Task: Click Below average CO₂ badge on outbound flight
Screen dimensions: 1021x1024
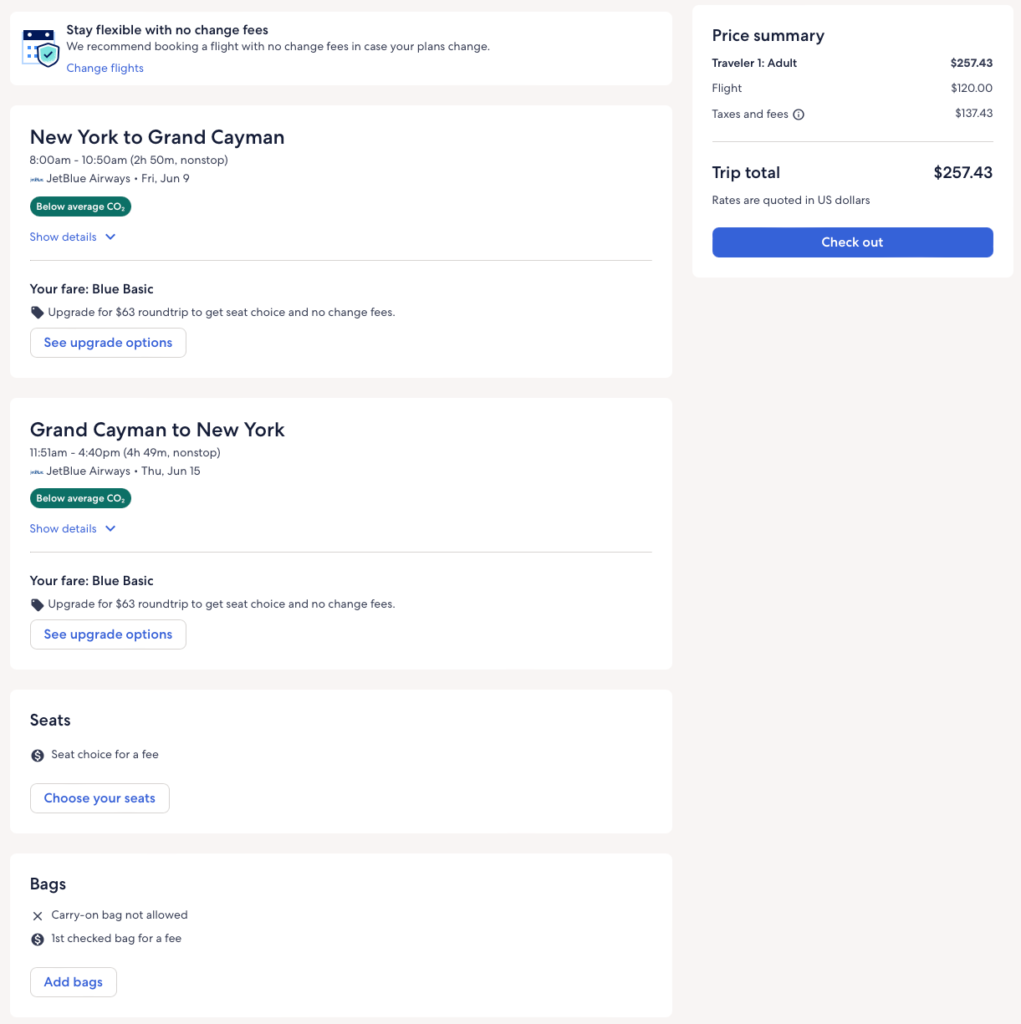Action: (x=80, y=207)
